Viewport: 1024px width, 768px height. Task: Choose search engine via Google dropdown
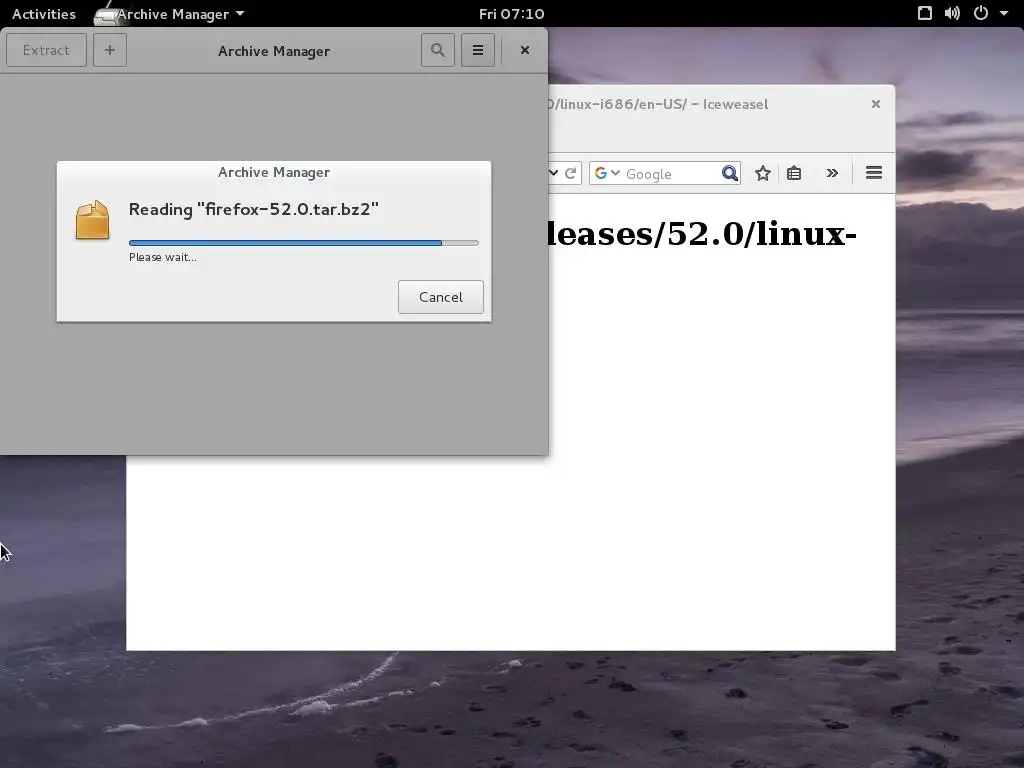(x=607, y=173)
